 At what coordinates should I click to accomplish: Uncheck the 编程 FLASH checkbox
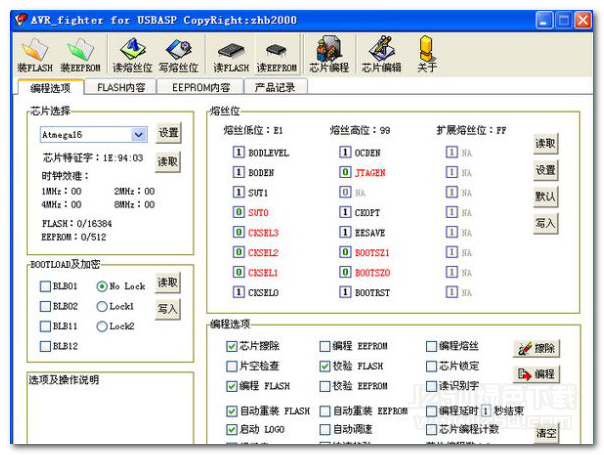pyautogui.click(x=232, y=386)
